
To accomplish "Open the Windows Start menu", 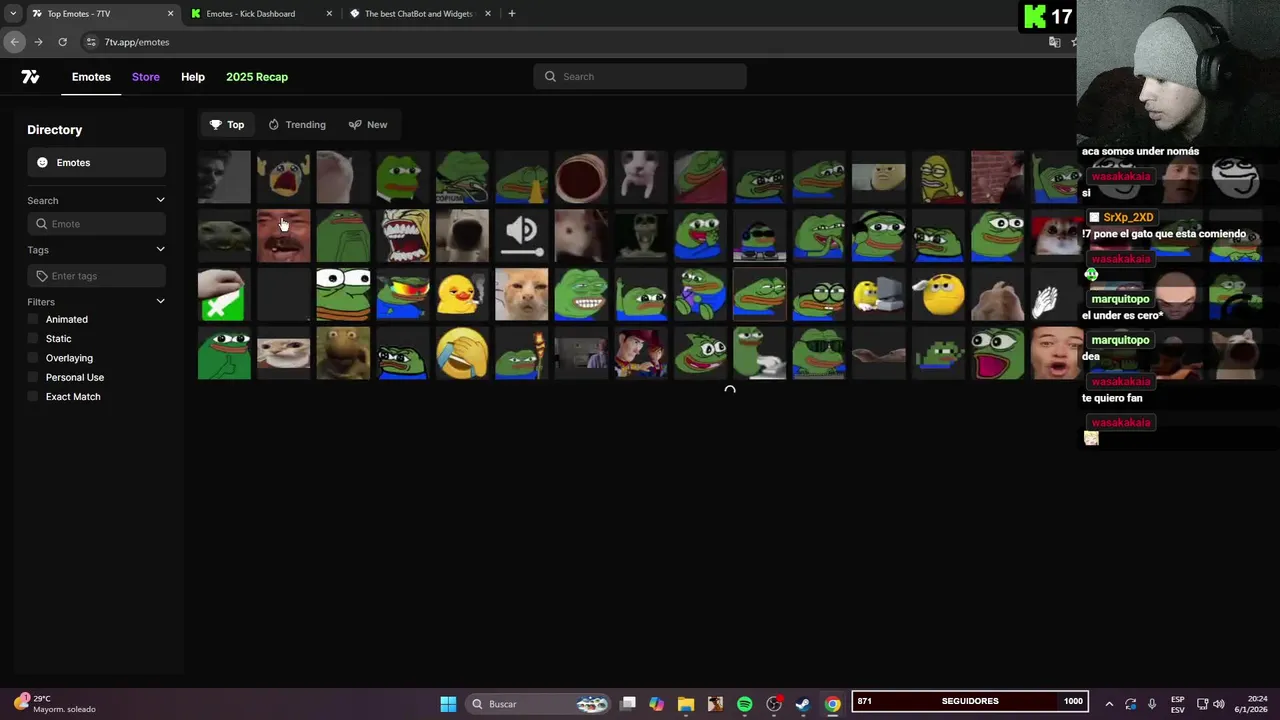I will pos(448,704).
